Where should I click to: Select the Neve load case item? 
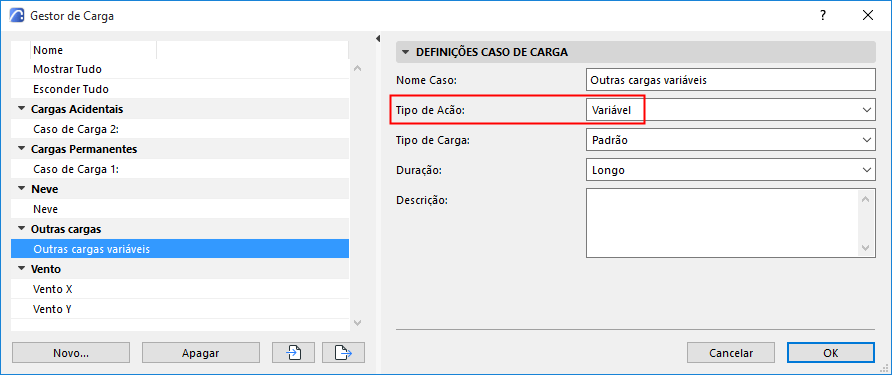tap(180, 209)
